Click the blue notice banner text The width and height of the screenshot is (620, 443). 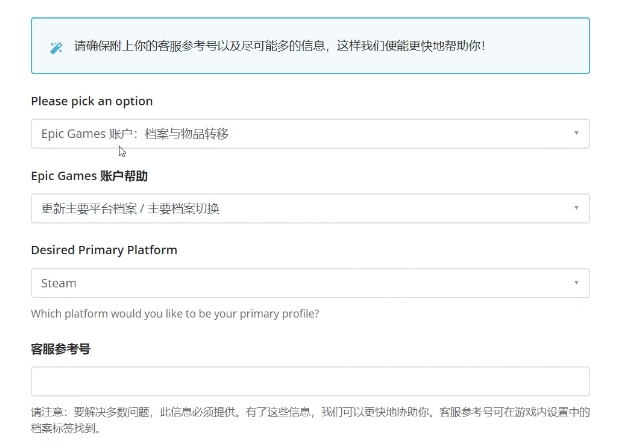[x=280, y=46]
